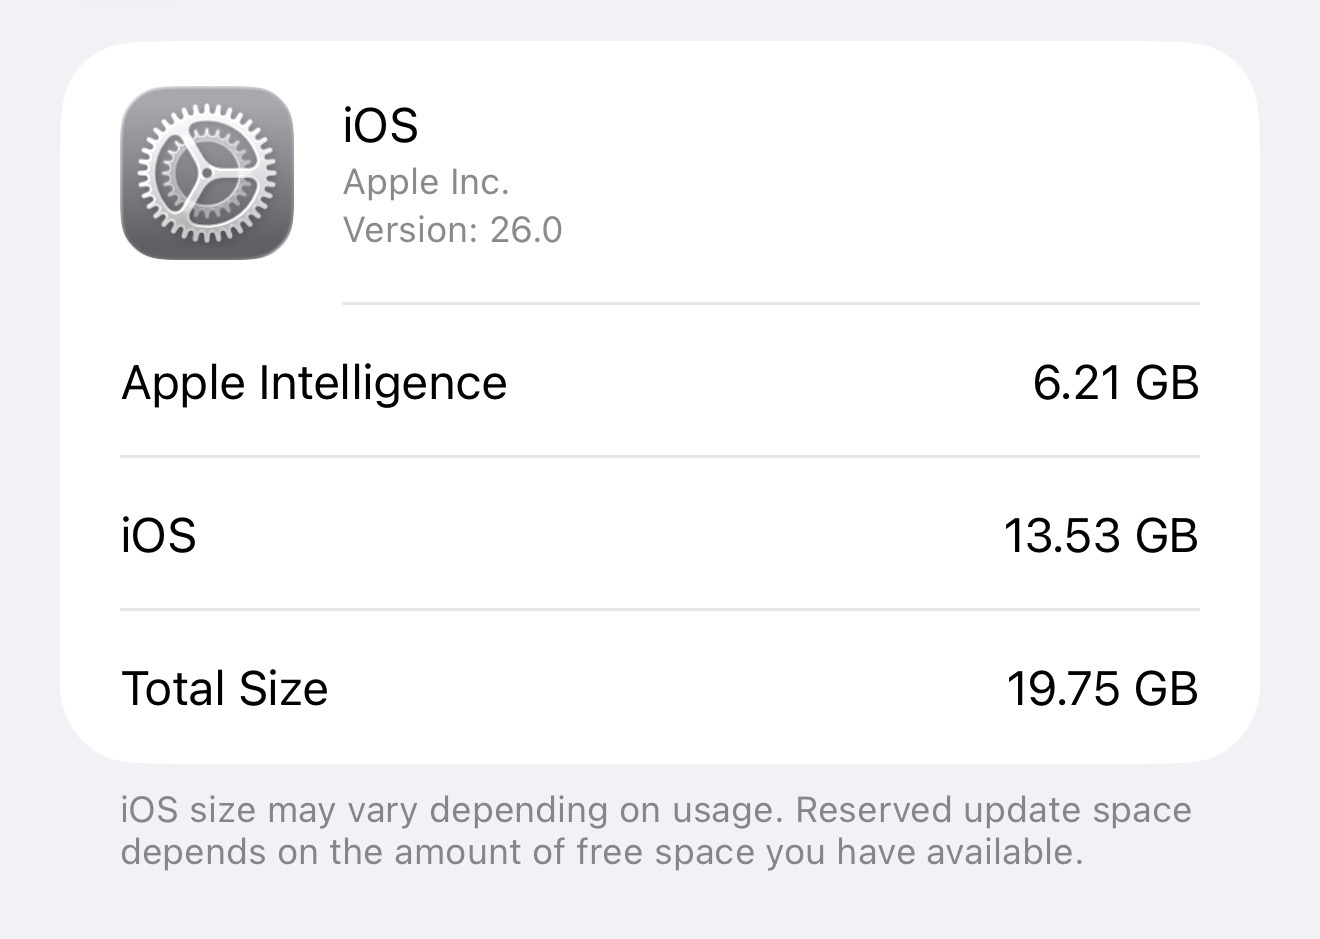Open the Apple Intelligence storage row
Screen dimensions: 1320x939
660,382
